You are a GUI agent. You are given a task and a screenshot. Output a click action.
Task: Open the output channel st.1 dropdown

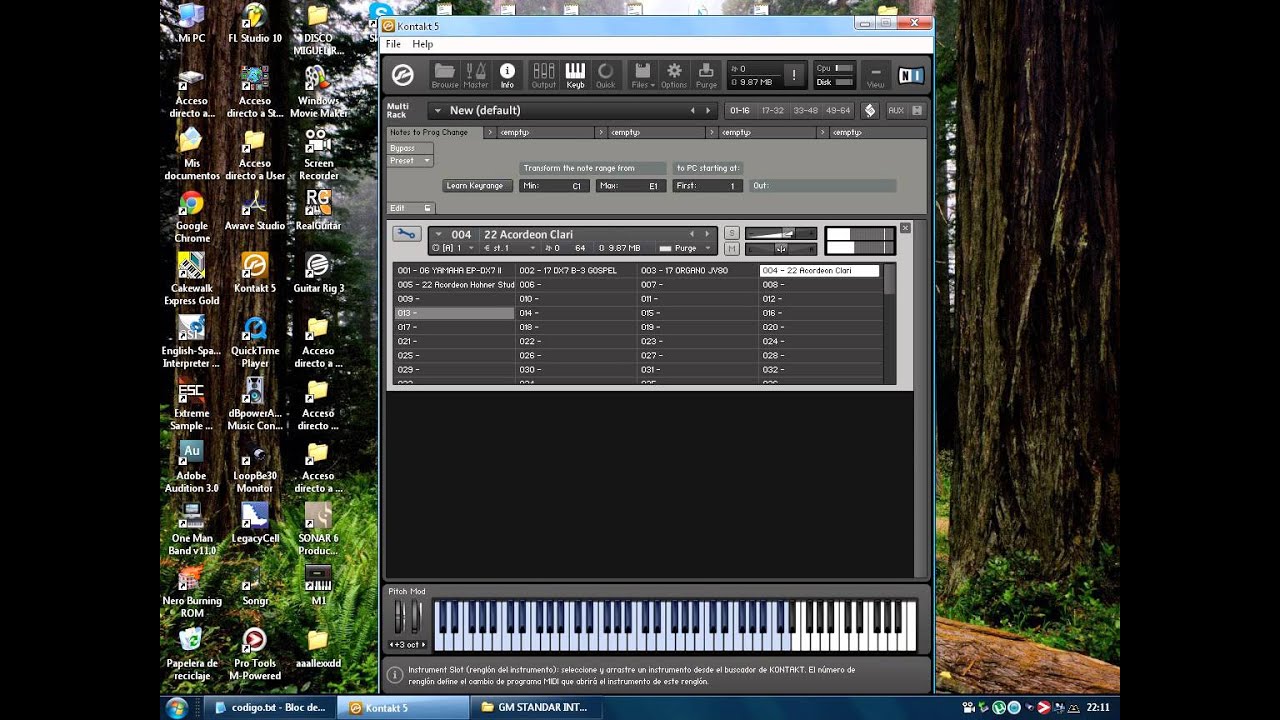point(509,248)
